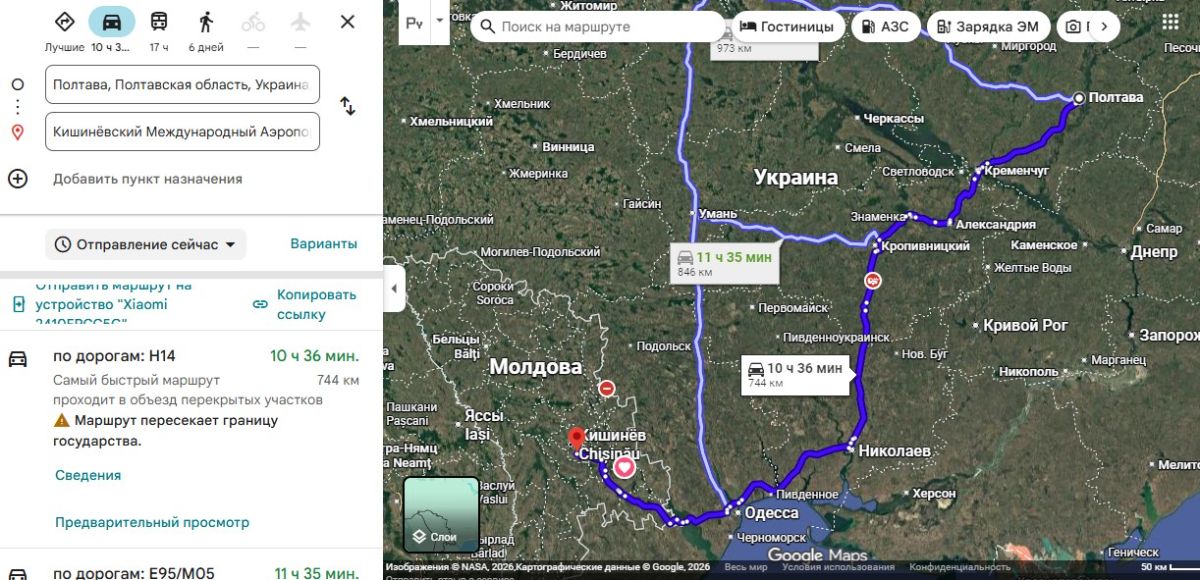Screen dimensions: 1200x580
Task: Open the Layers map thumbnail
Action: click(441, 514)
